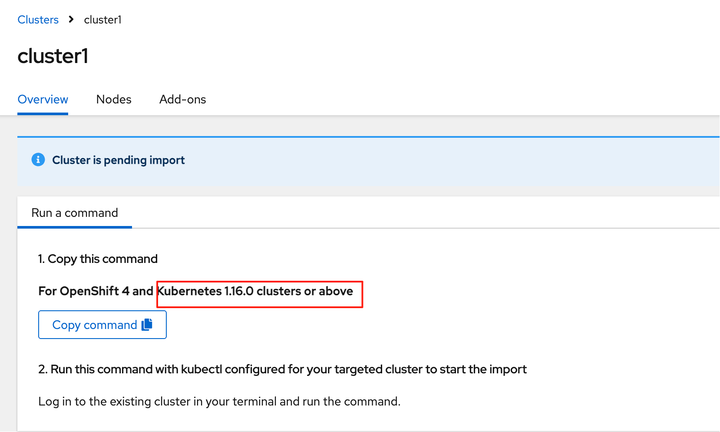Image resolution: width=720 pixels, height=432 pixels.
Task: Click the red-outlined 'Kubernetes 1.16.0 clusters or above' text
Action: point(259,292)
